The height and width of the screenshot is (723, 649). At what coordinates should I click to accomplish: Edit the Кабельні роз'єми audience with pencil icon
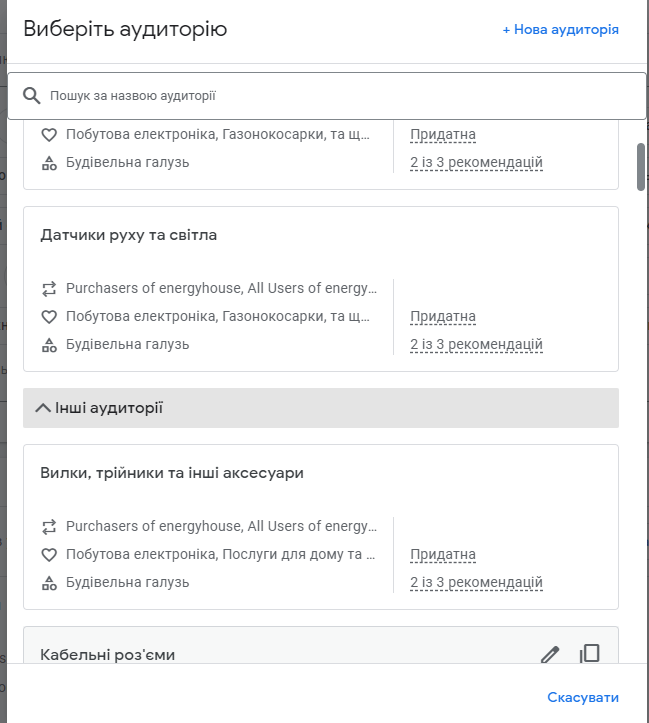coord(549,654)
